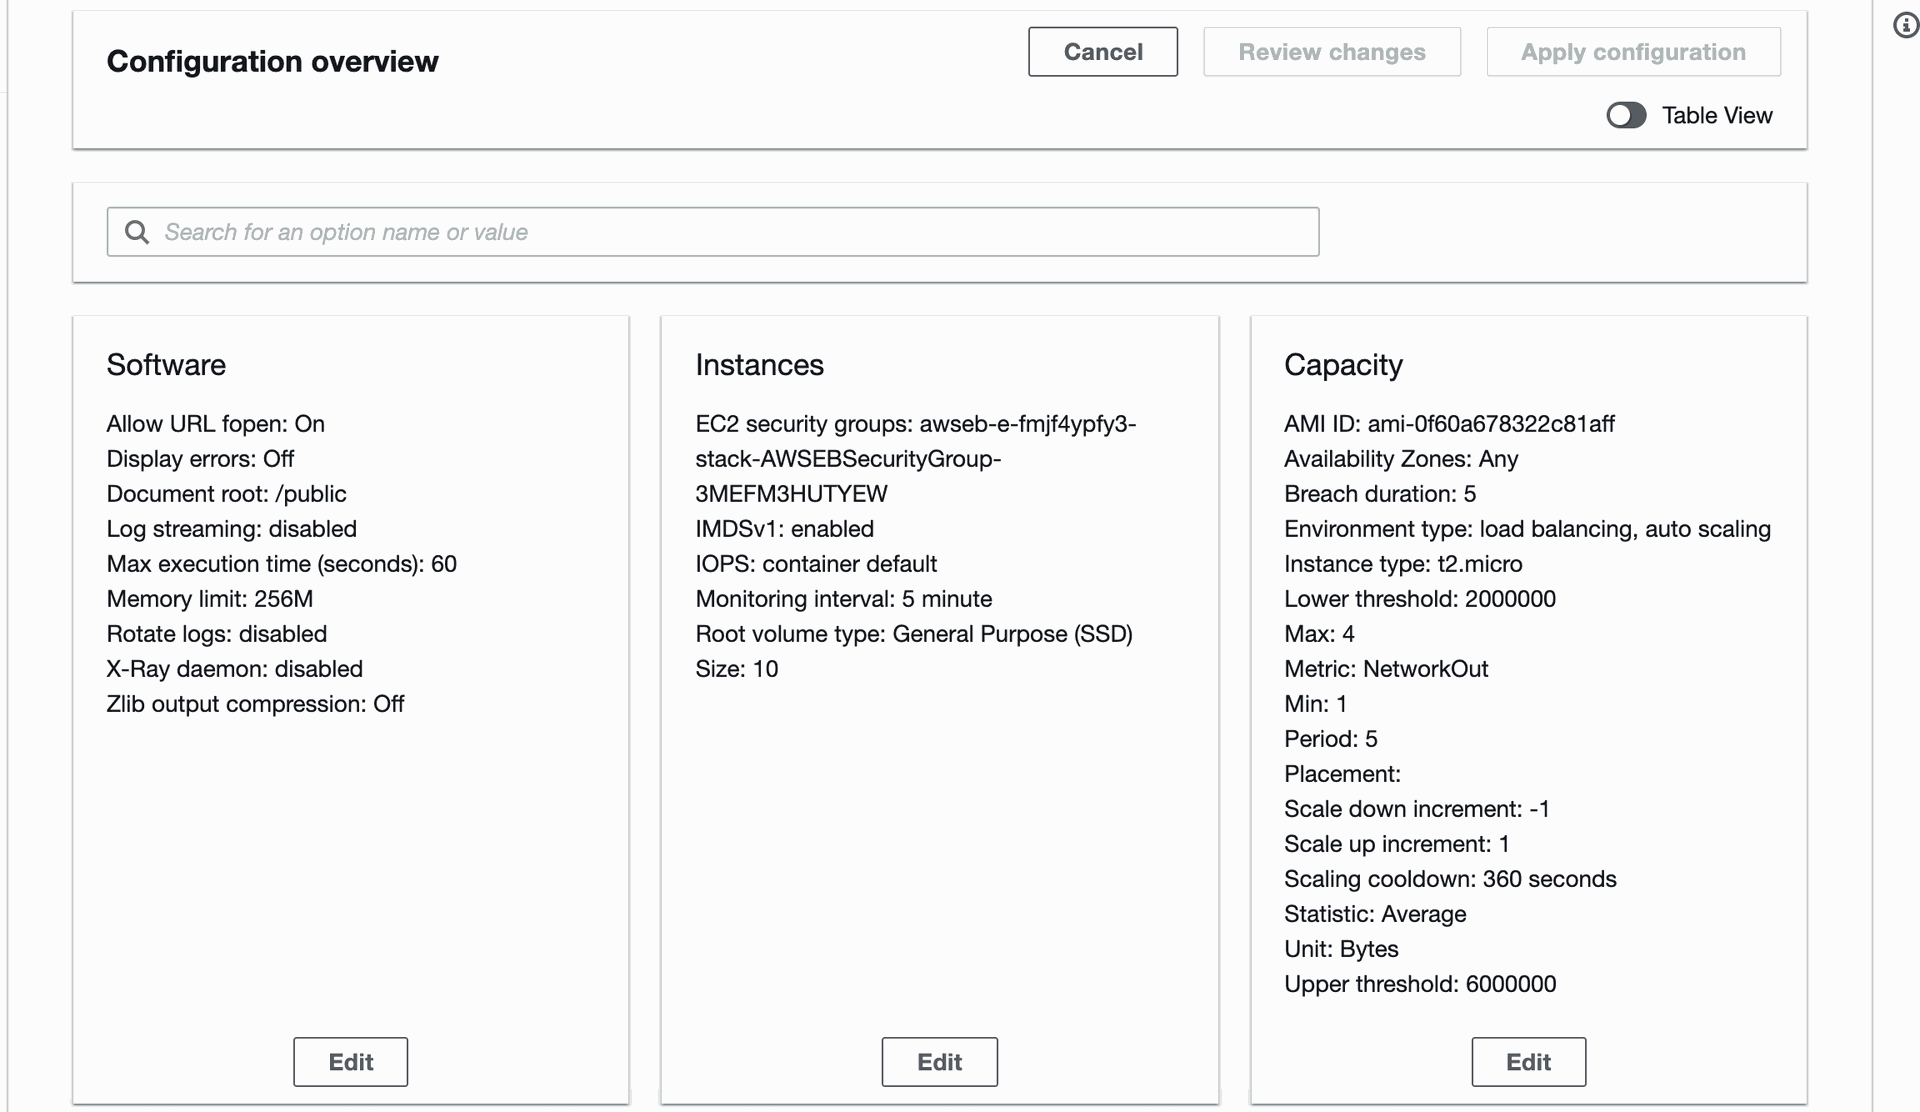This screenshot has height=1112, width=1920.
Task: Click 'Max: 4' line
Action: (x=1319, y=634)
